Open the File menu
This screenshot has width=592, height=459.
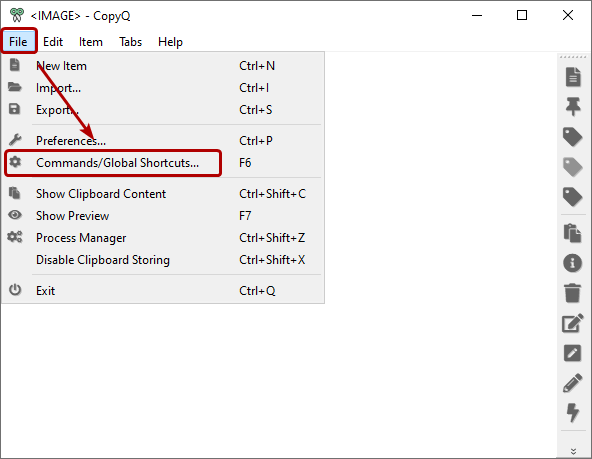tap(18, 42)
